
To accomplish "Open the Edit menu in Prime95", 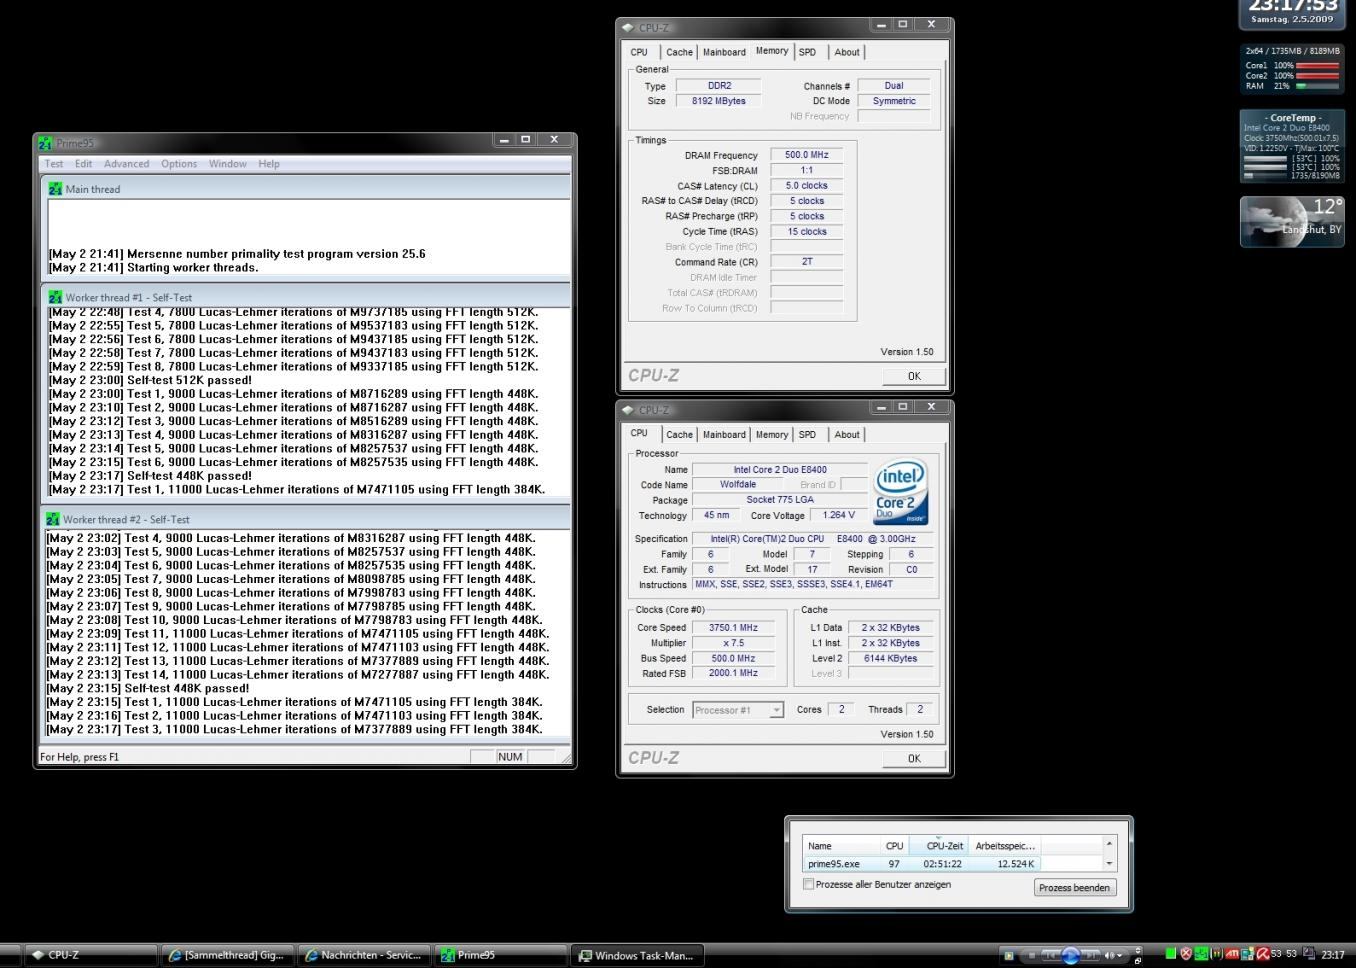I will 83,164.
